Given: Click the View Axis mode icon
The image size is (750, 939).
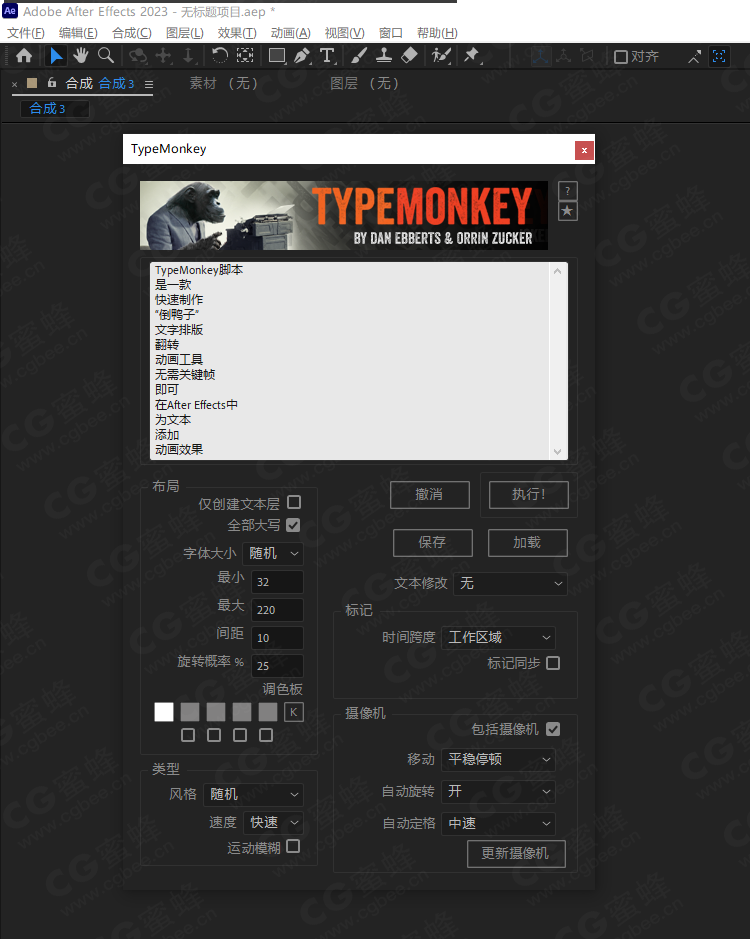Looking at the screenshot, I should (587, 56).
